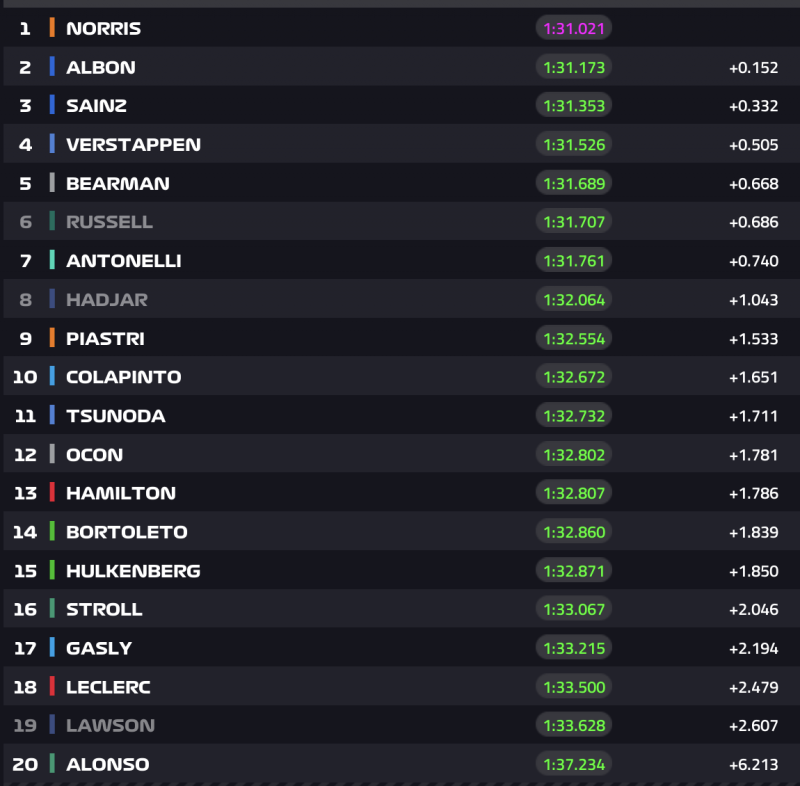Image resolution: width=800 pixels, height=786 pixels.
Task: Click the orange team color bar beside NORRIS
Action: (52, 28)
